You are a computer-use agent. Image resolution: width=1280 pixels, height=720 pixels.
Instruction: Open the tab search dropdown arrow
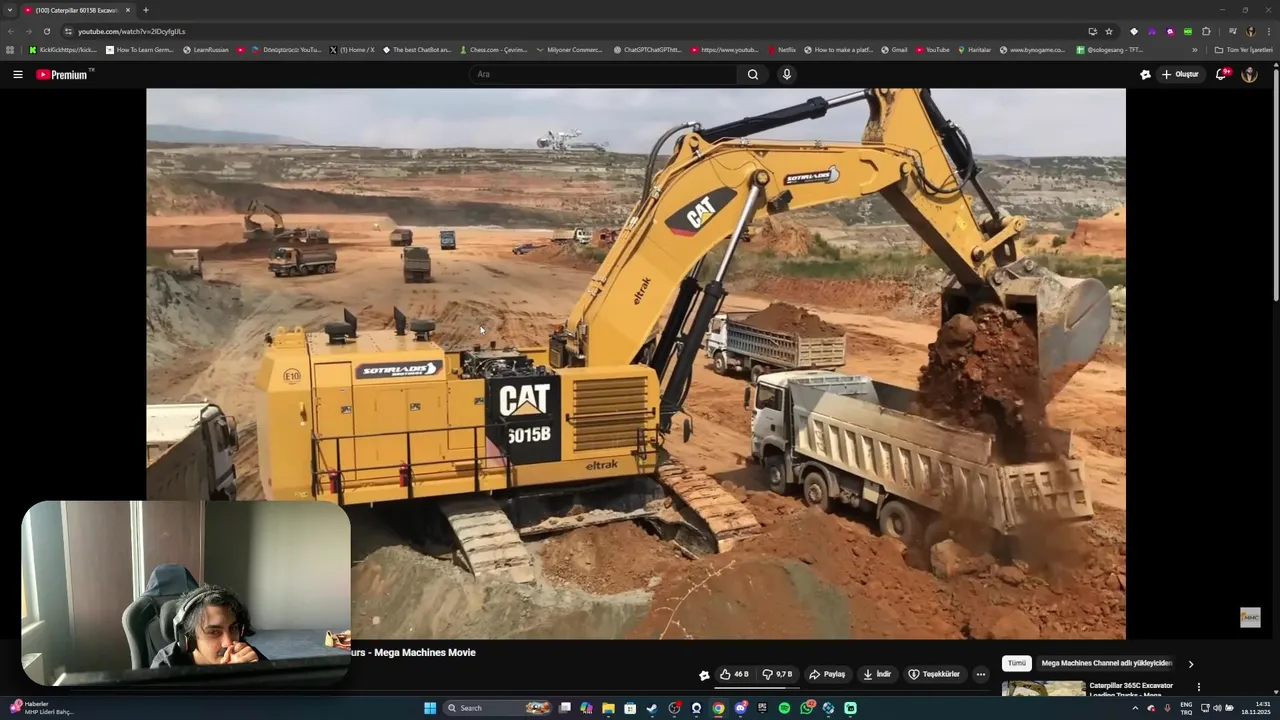point(10,10)
